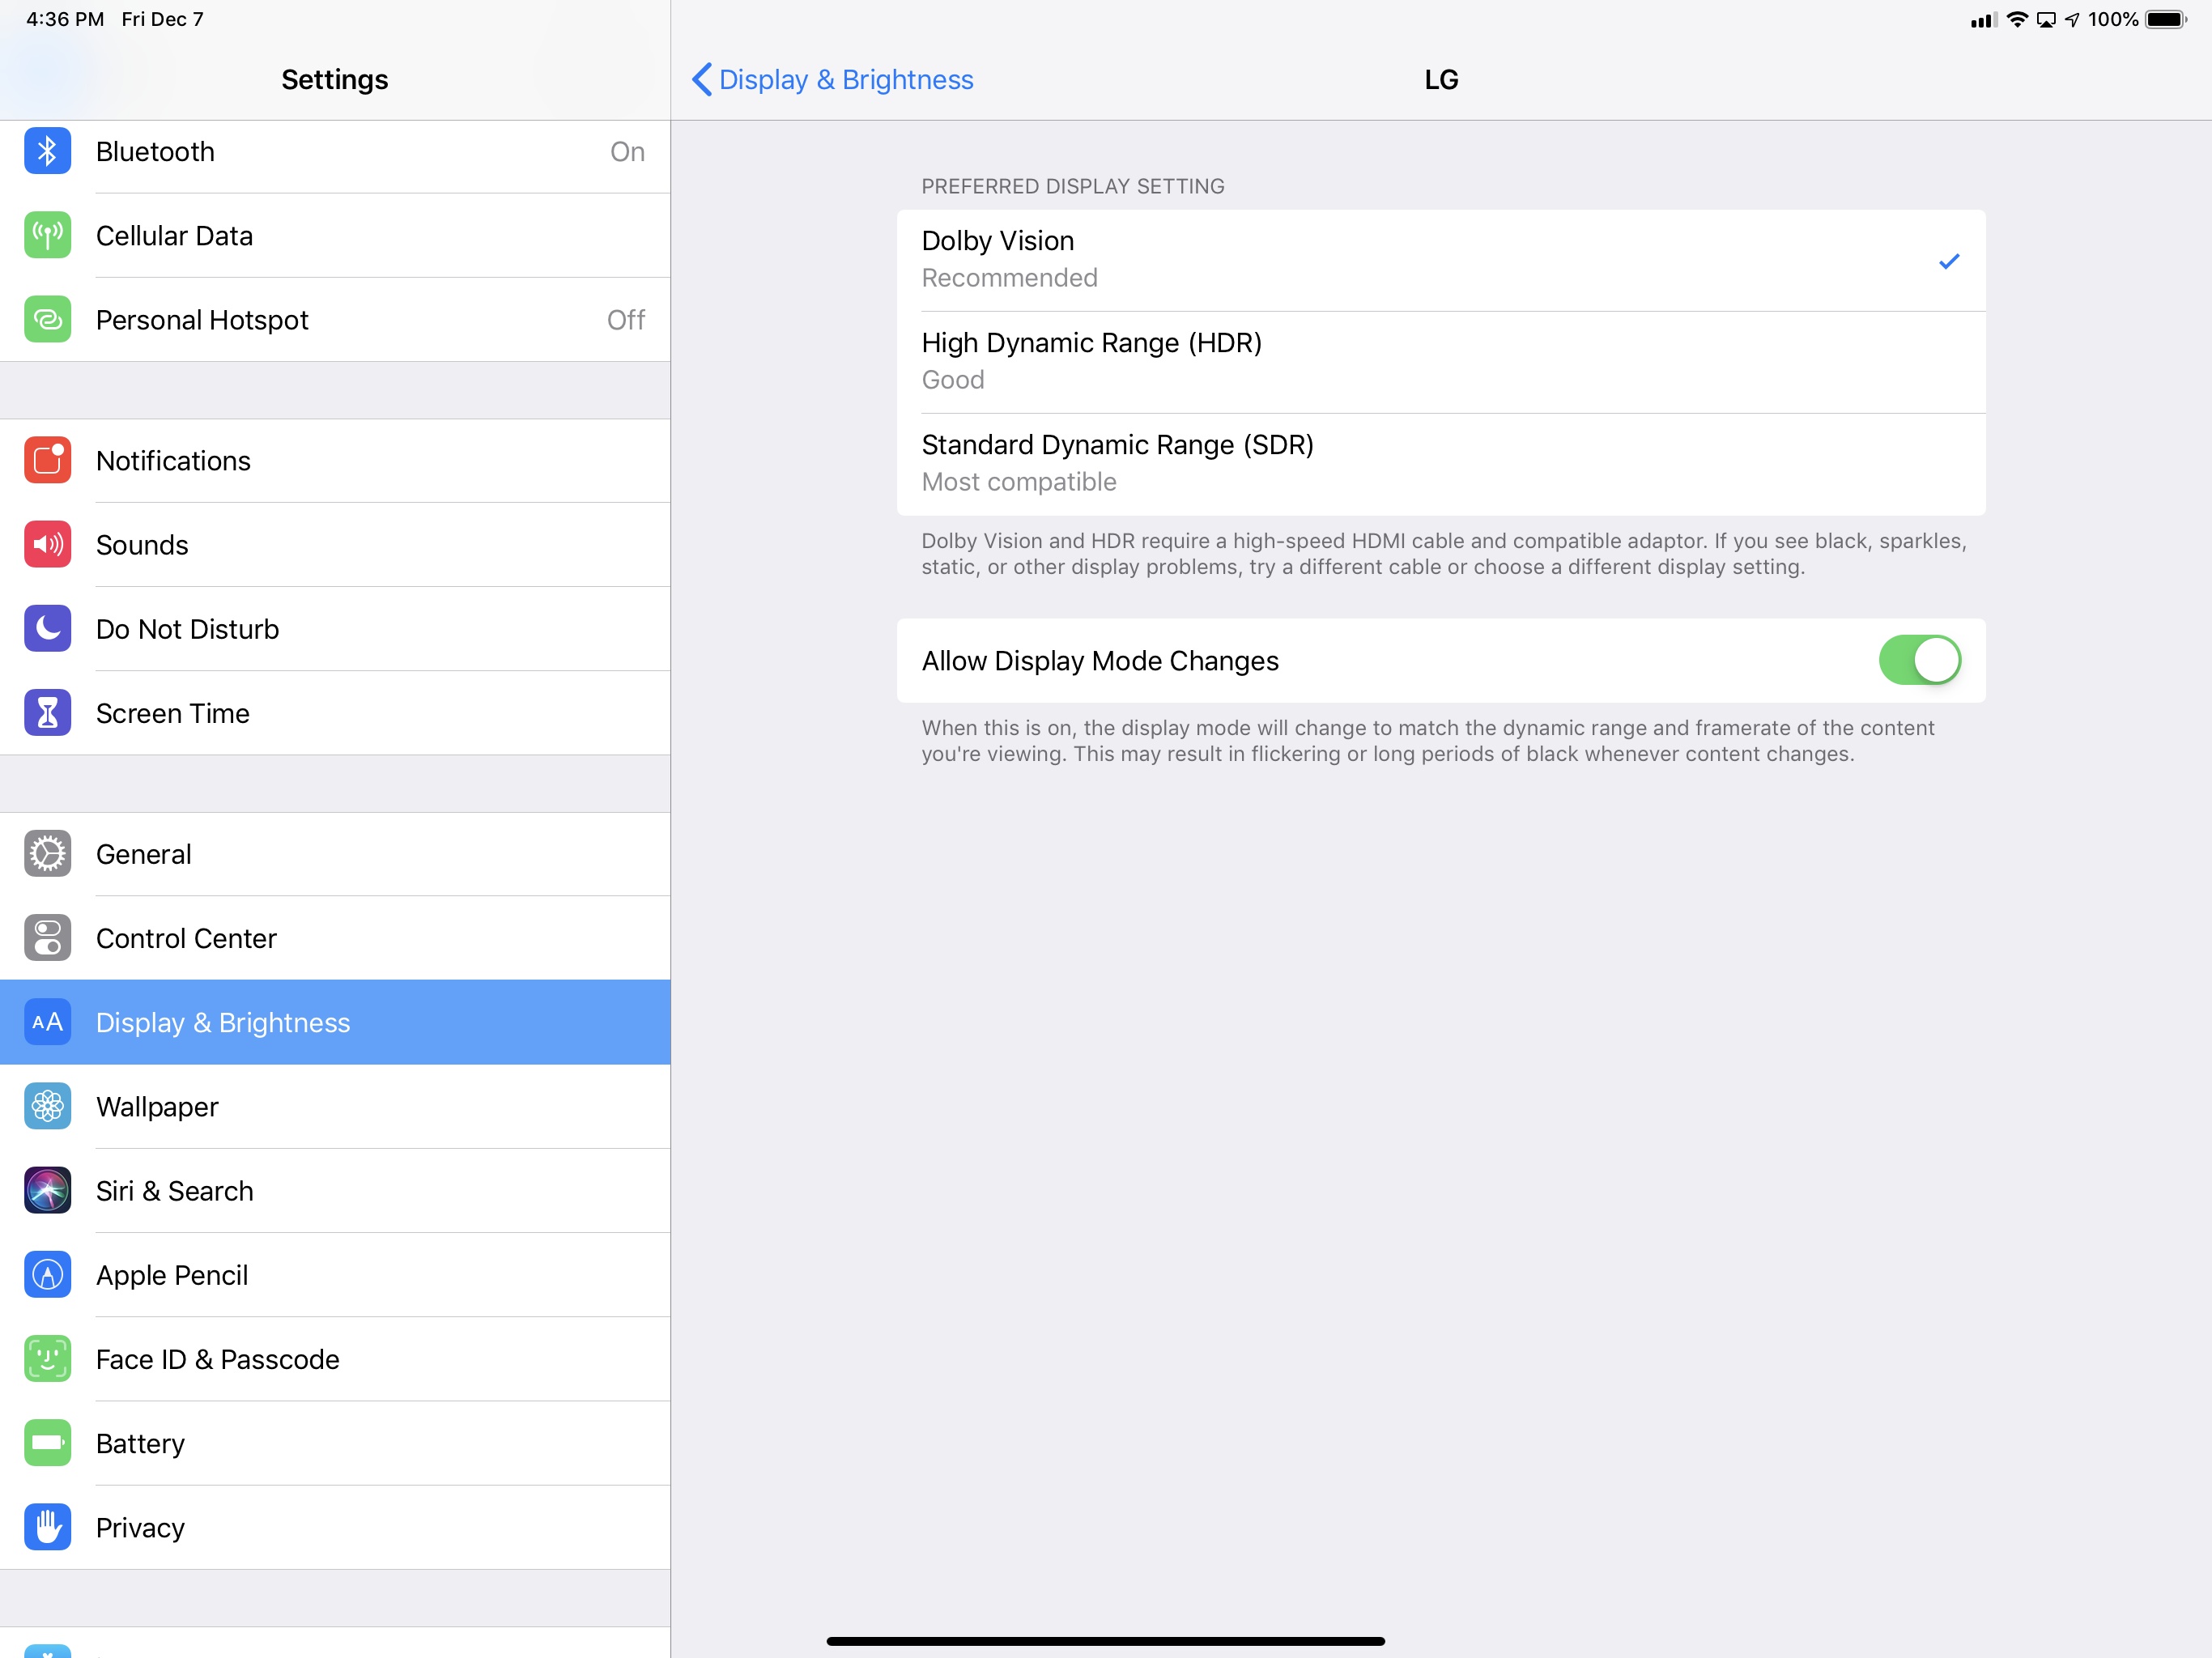Tap the home indicator bar
This screenshot has height=1658, width=2212.
click(x=1105, y=1641)
